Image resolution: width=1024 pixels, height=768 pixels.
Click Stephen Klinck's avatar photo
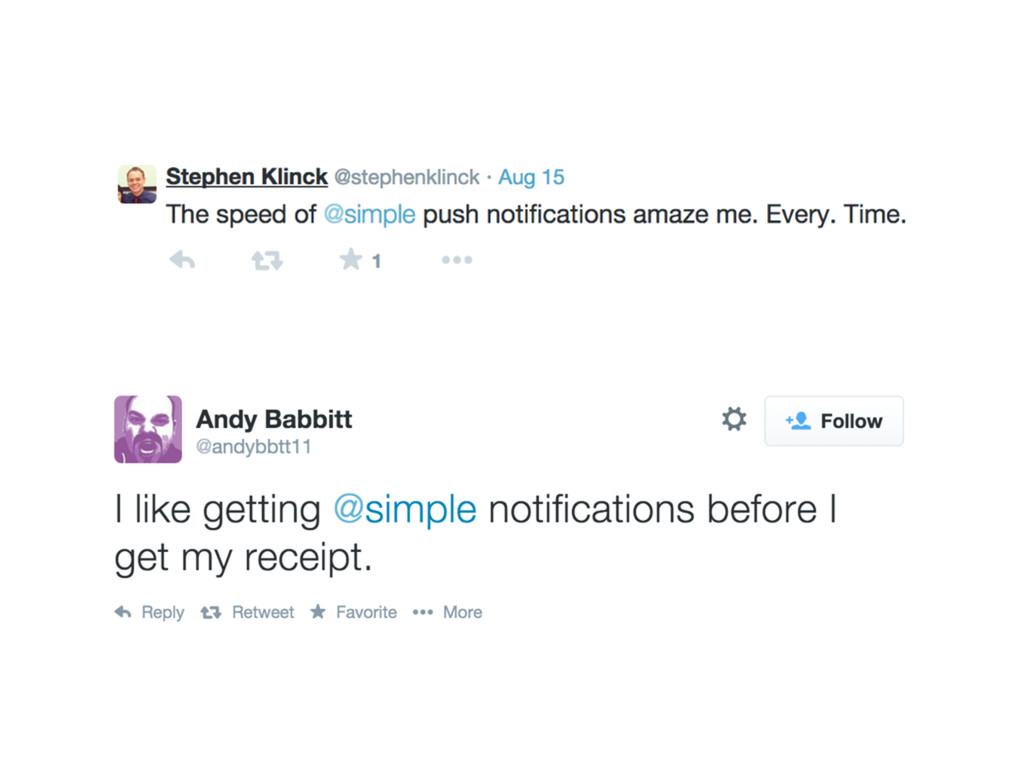click(137, 184)
